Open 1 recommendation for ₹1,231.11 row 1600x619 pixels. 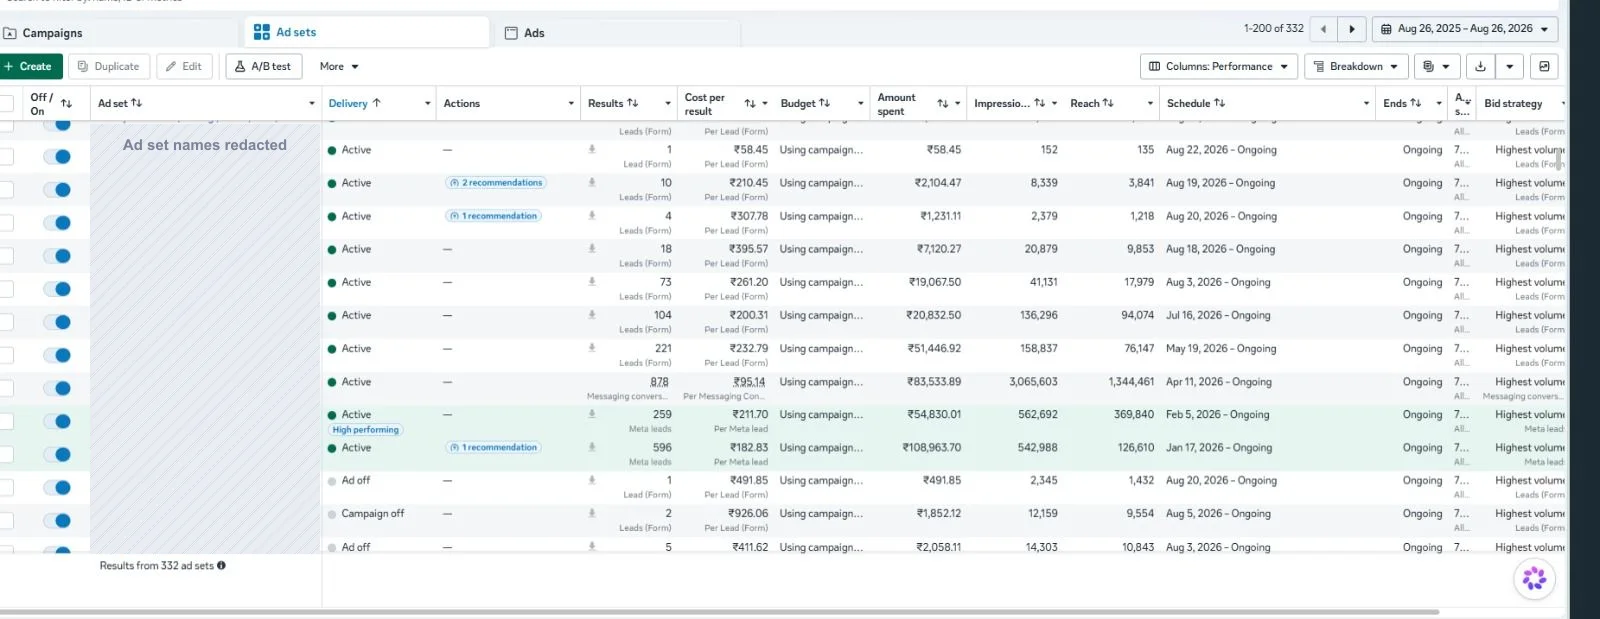[494, 216]
